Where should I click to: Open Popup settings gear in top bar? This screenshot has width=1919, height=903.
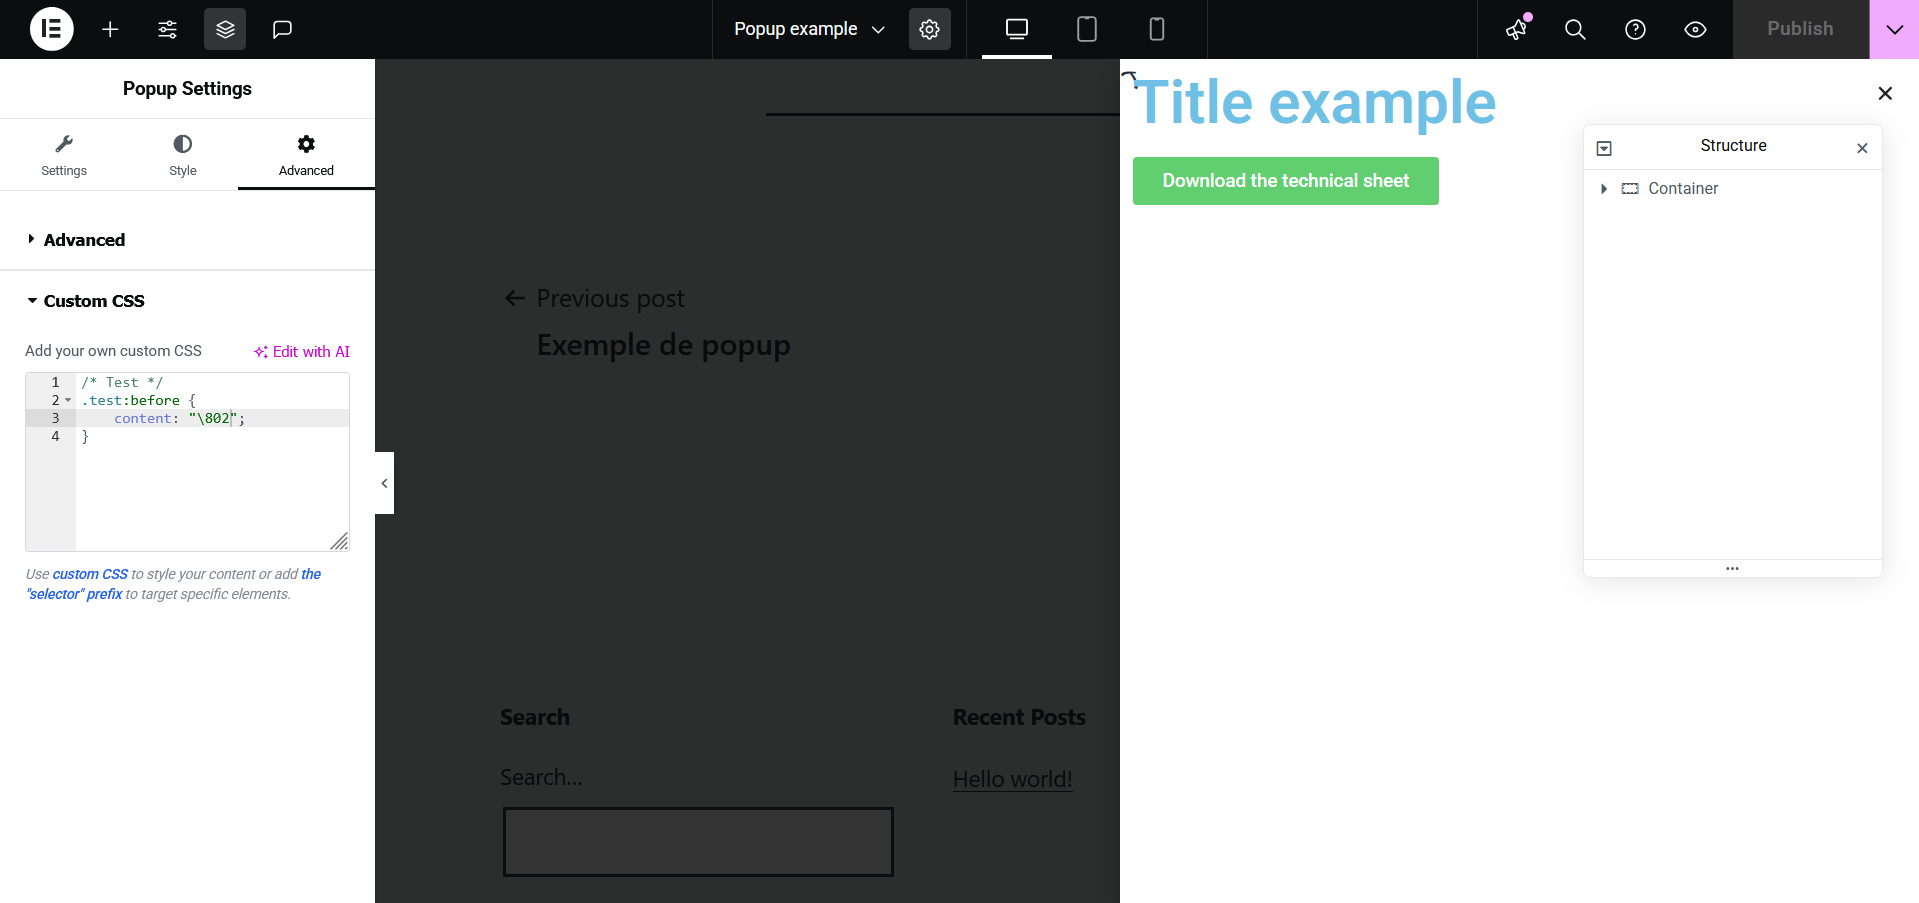click(x=930, y=29)
